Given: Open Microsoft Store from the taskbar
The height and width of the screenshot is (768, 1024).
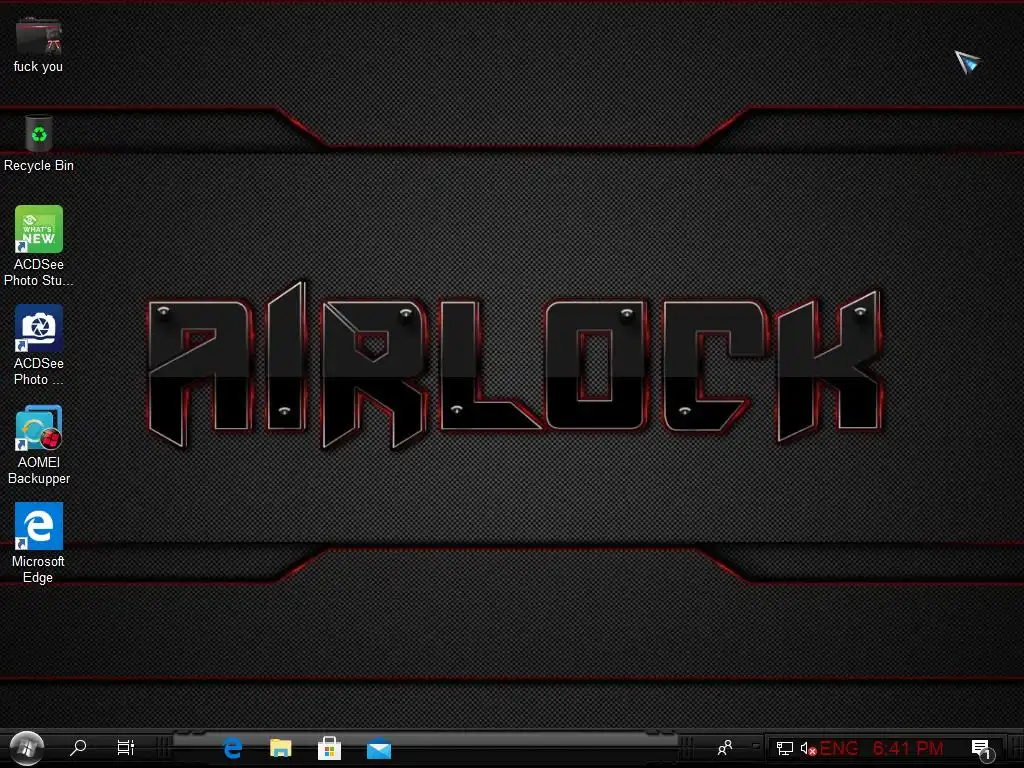Looking at the screenshot, I should pyautogui.click(x=329, y=748).
